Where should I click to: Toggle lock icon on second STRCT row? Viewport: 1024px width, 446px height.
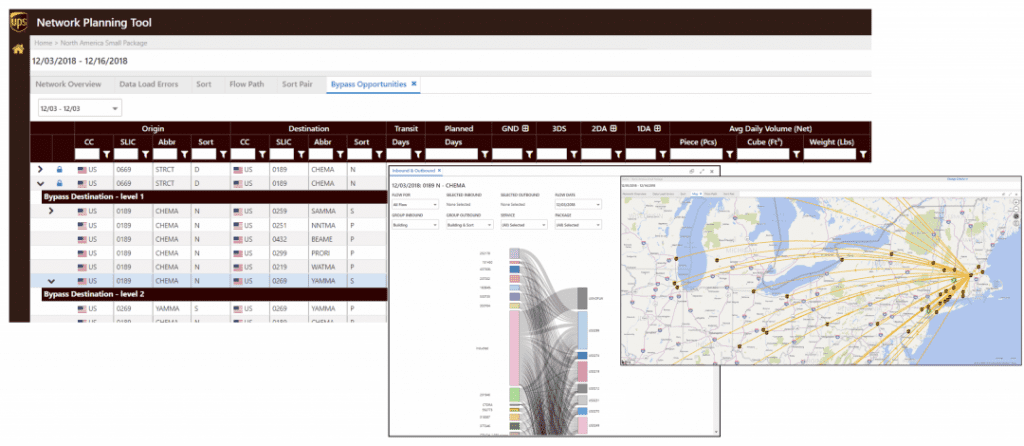pyautogui.click(x=59, y=184)
